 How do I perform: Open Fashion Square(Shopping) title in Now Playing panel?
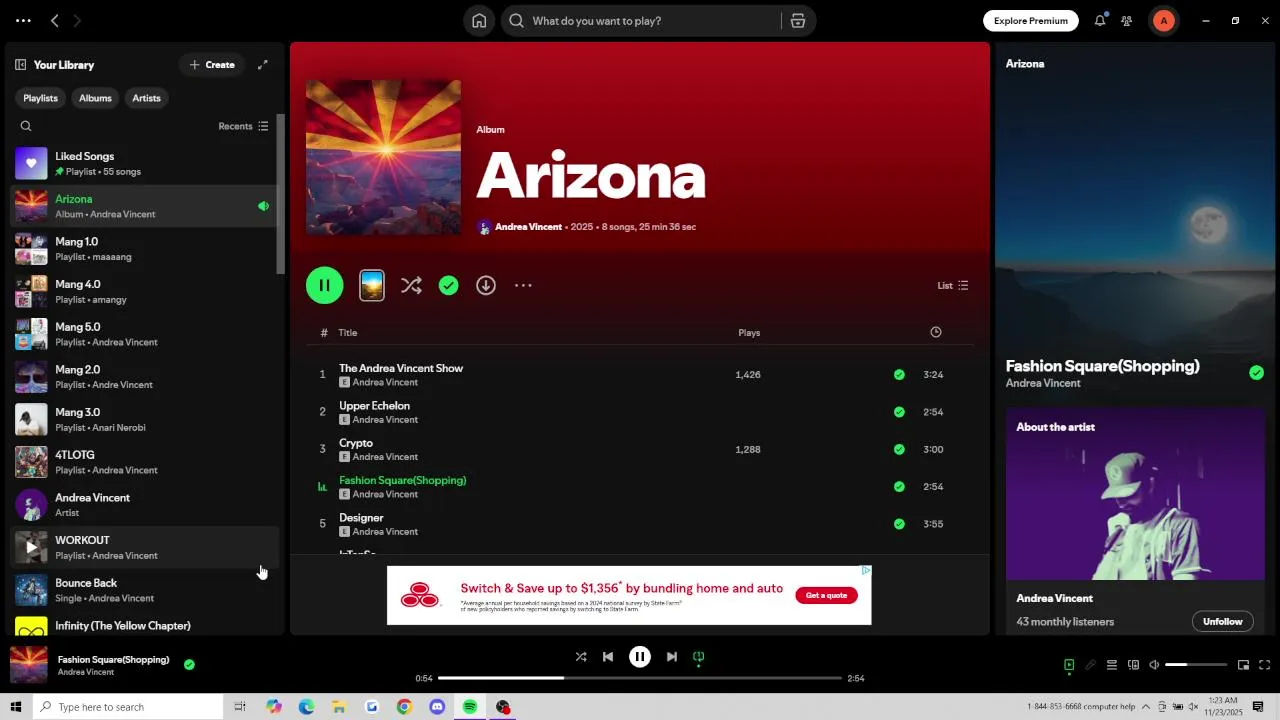point(1102,366)
